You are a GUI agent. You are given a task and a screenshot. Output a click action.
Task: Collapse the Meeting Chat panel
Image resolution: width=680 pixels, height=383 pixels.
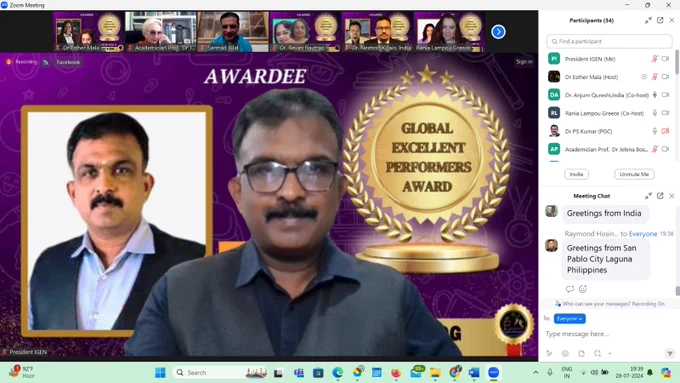tap(648, 196)
